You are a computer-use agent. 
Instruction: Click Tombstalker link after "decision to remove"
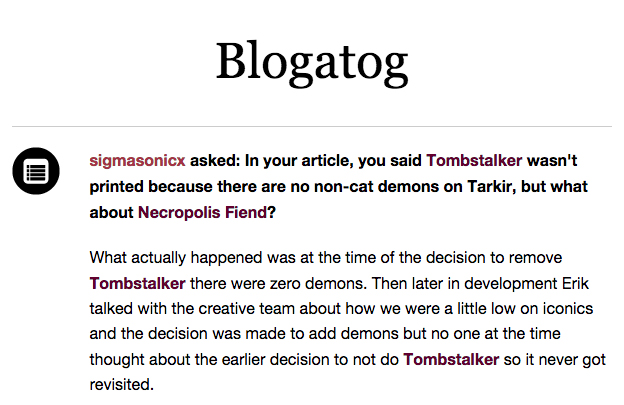(137, 282)
